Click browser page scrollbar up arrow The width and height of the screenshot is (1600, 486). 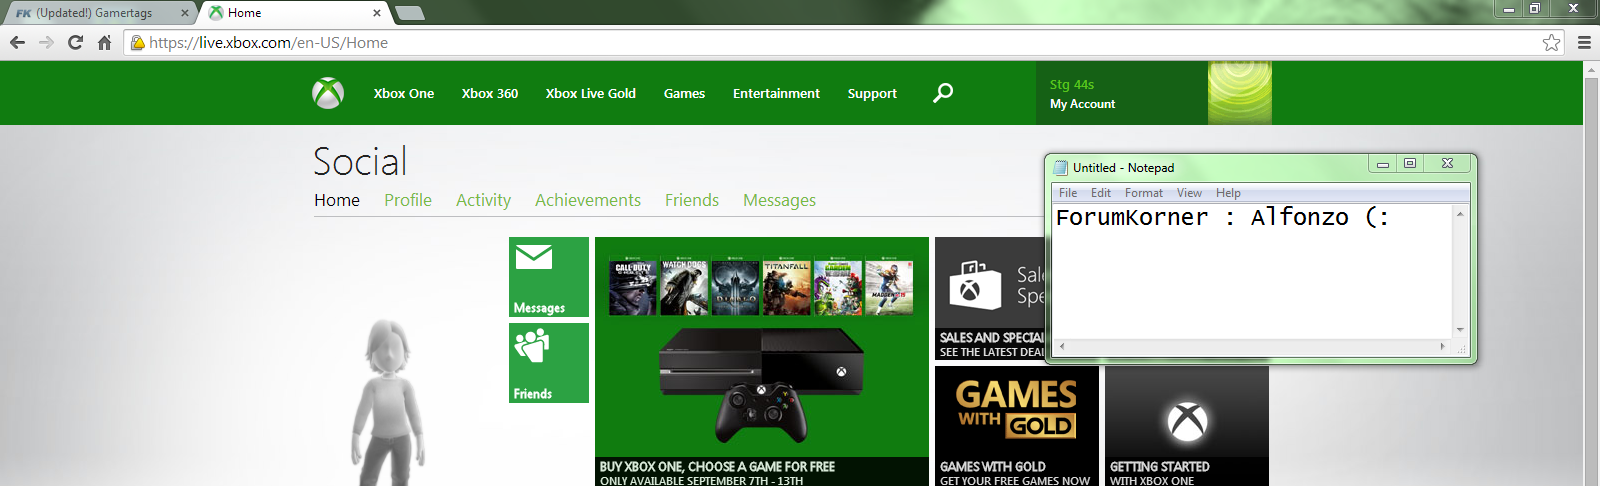[1591, 70]
